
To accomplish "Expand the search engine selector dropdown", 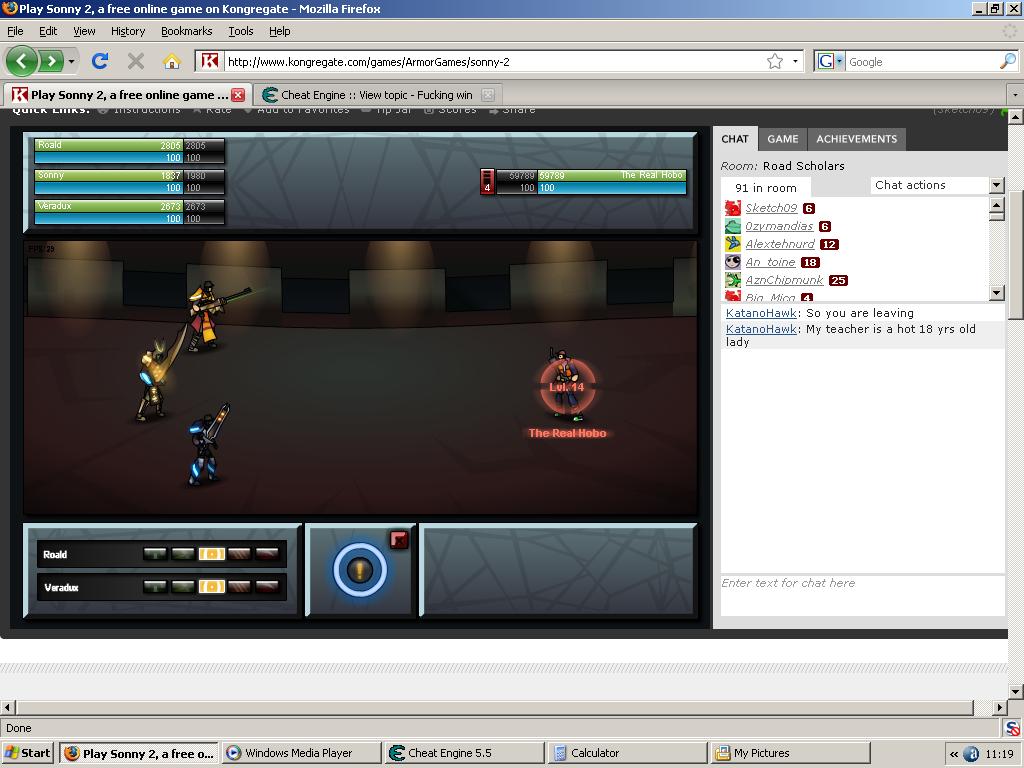I will click(x=829, y=61).
